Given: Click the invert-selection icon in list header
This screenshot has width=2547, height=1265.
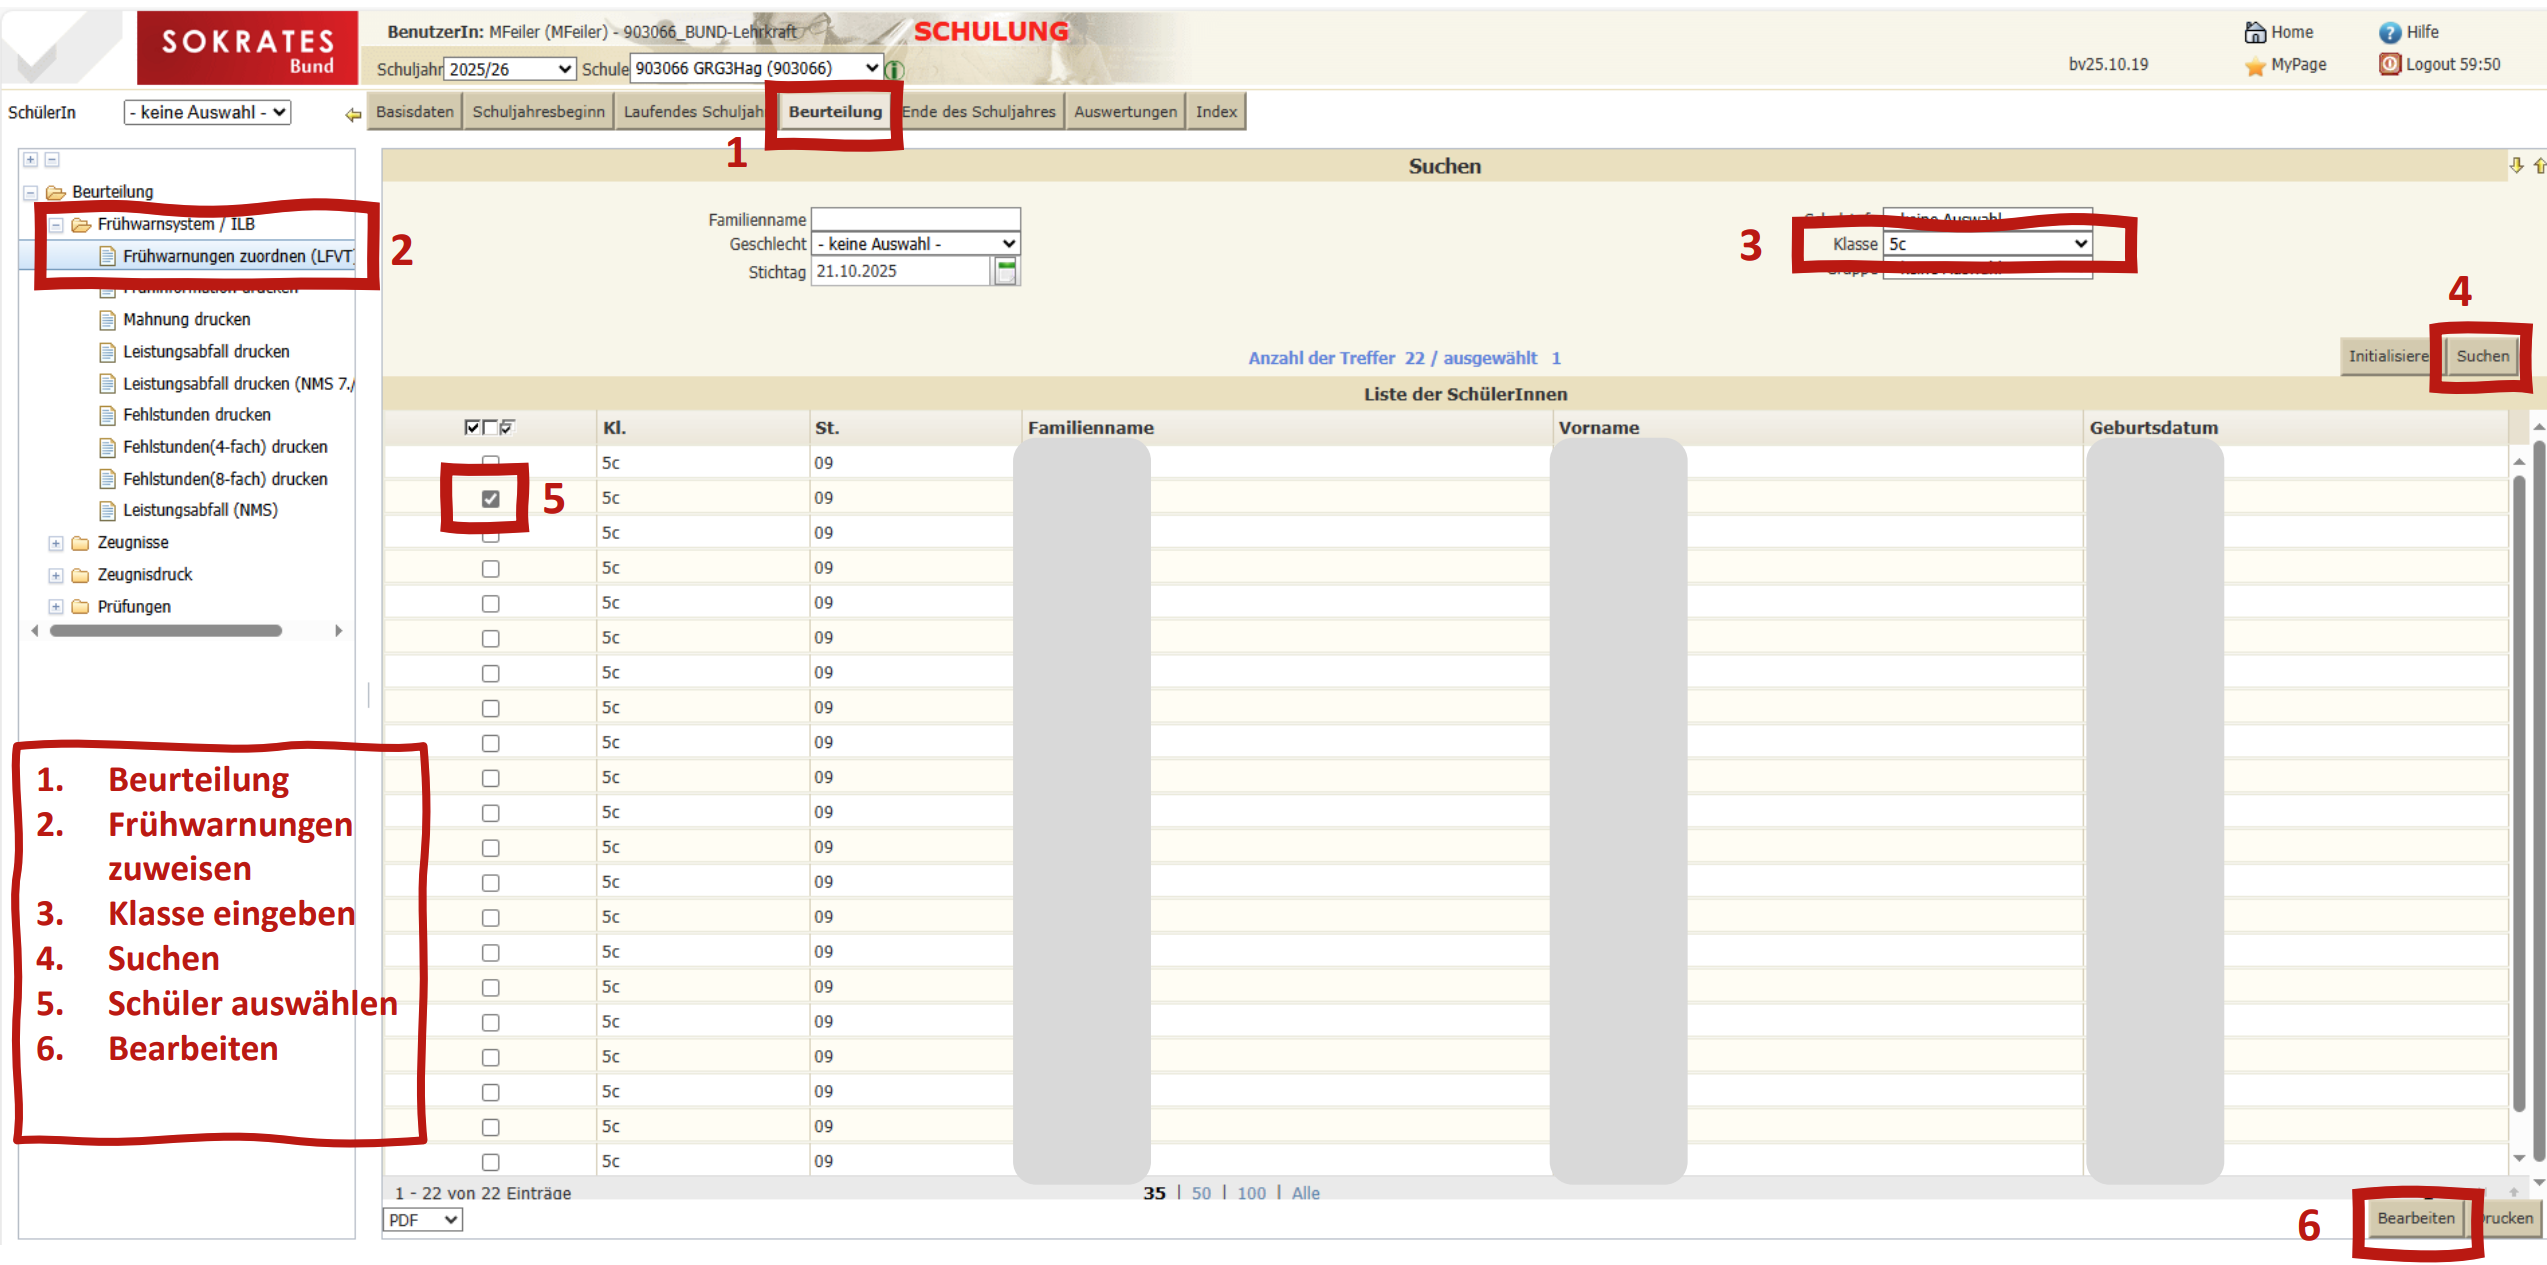Looking at the screenshot, I should (x=507, y=427).
